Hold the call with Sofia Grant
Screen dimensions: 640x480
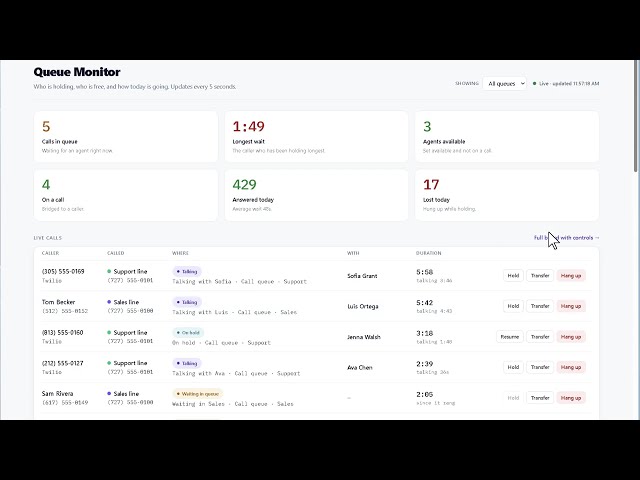click(513, 276)
